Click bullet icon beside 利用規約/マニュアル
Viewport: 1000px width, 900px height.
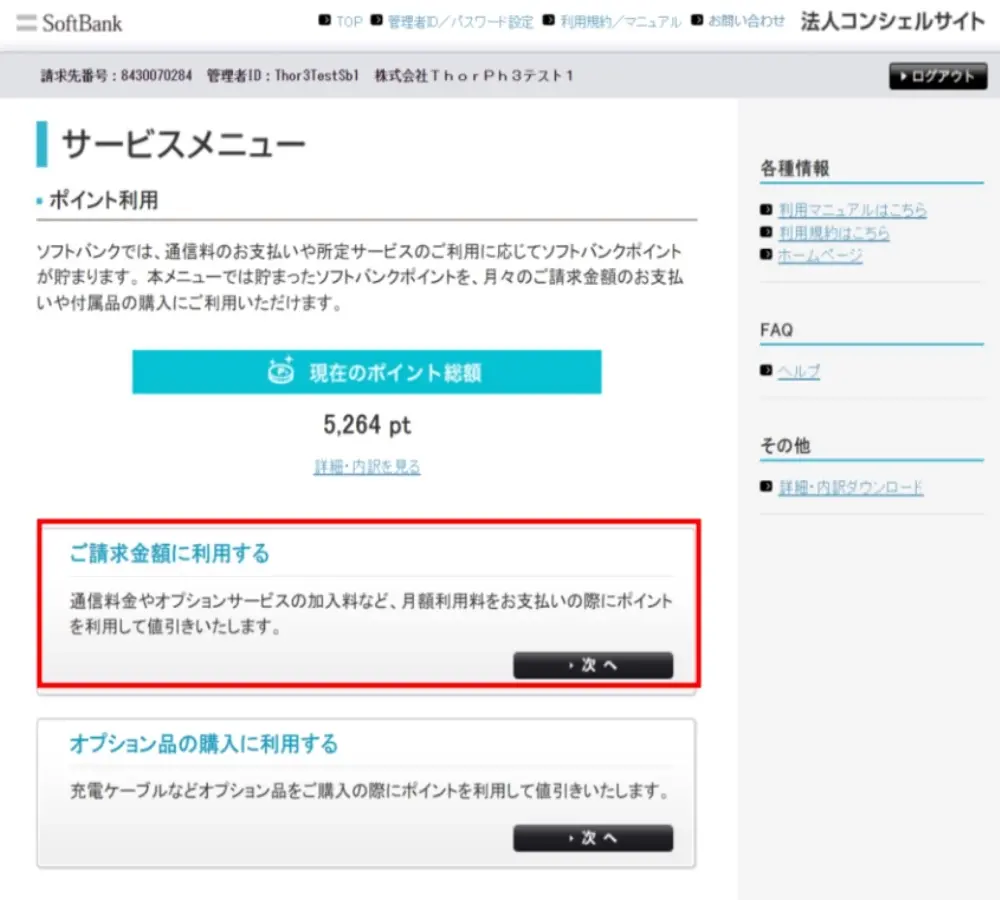[548, 20]
